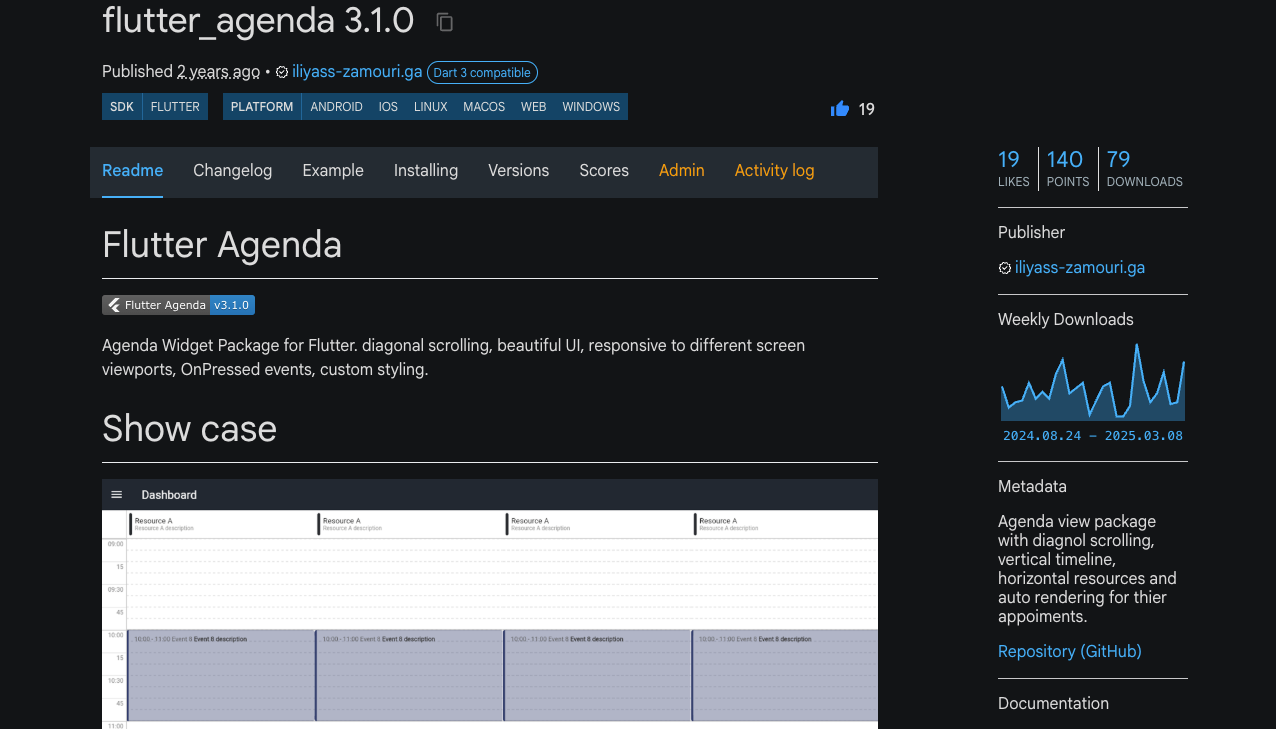Click the 140 POINTS score
Image resolution: width=1276 pixels, height=729 pixels.
coord(1067,168)
